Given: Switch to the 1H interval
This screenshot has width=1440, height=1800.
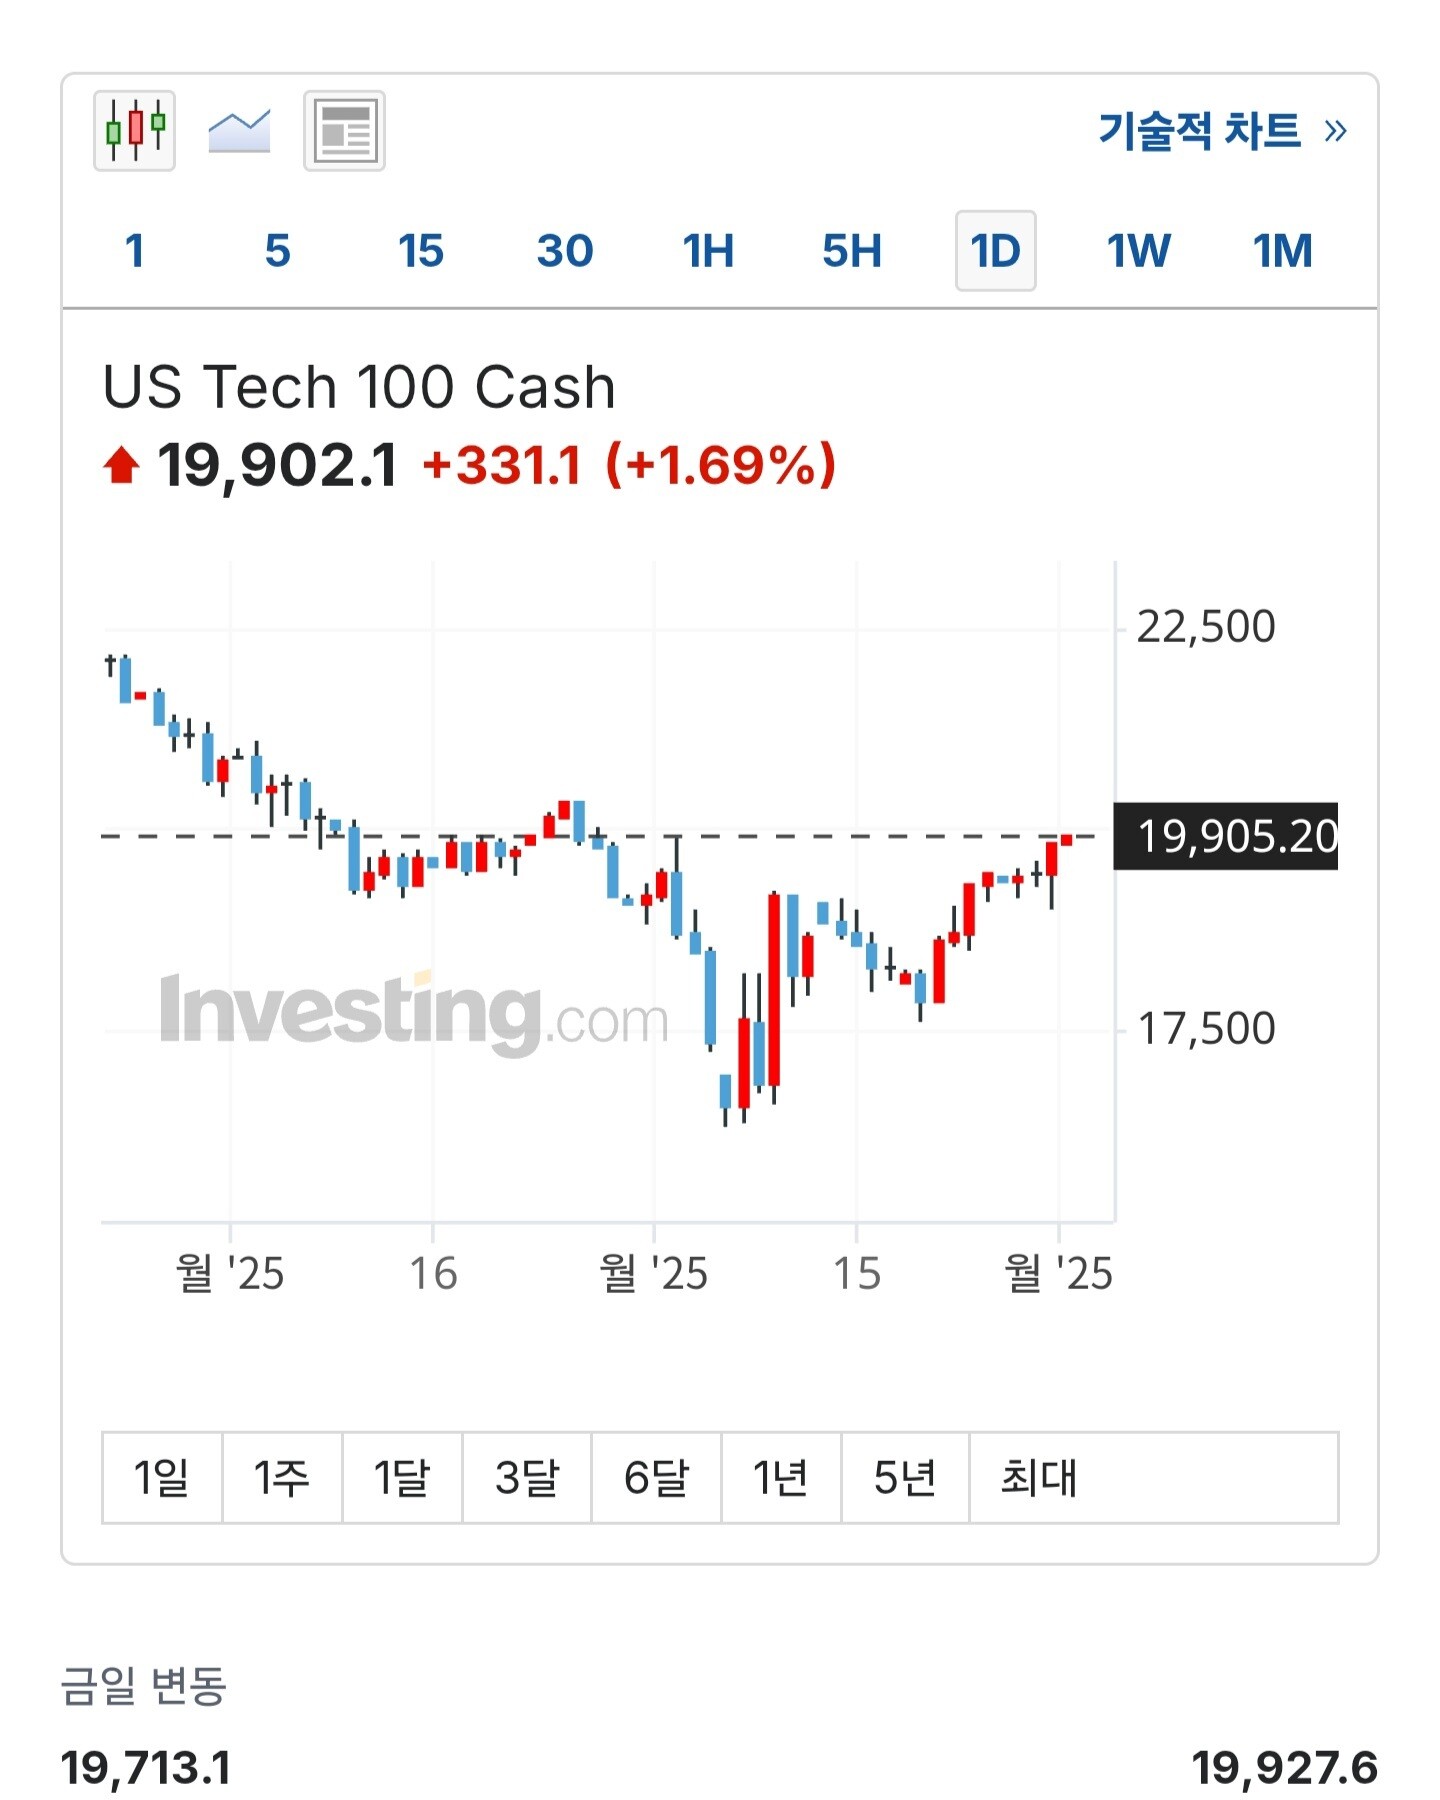Looking at the screenshot, I should coord(708,251).
